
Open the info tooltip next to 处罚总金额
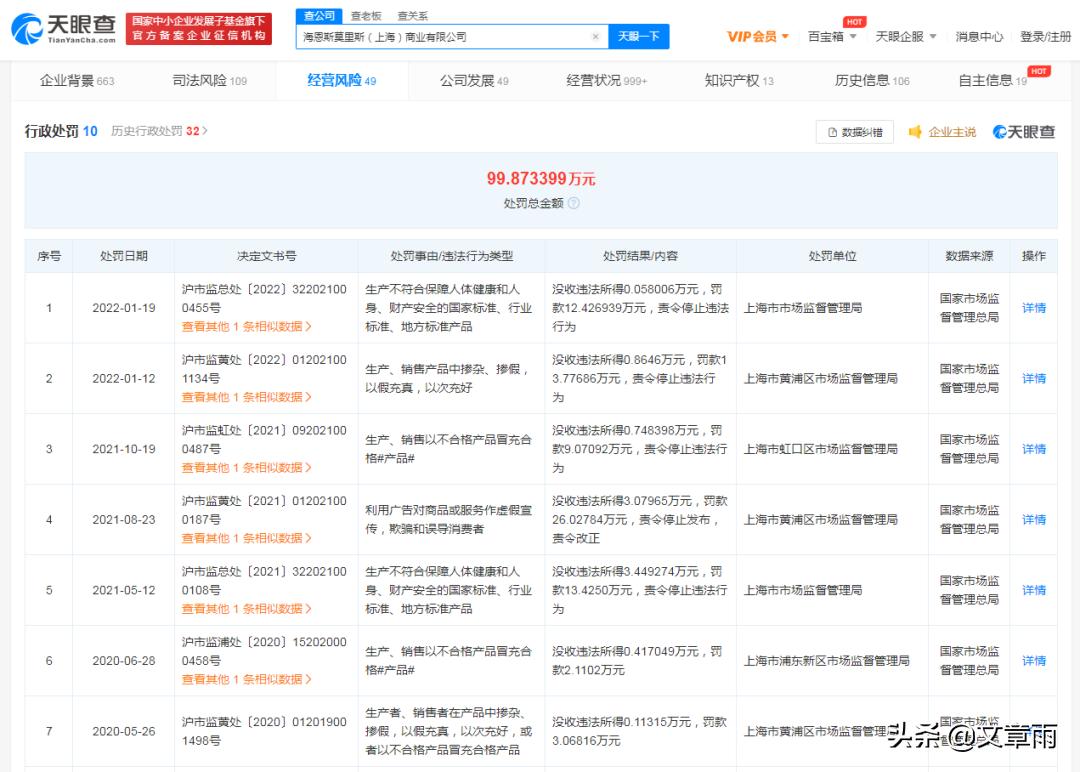coord(574,202)
